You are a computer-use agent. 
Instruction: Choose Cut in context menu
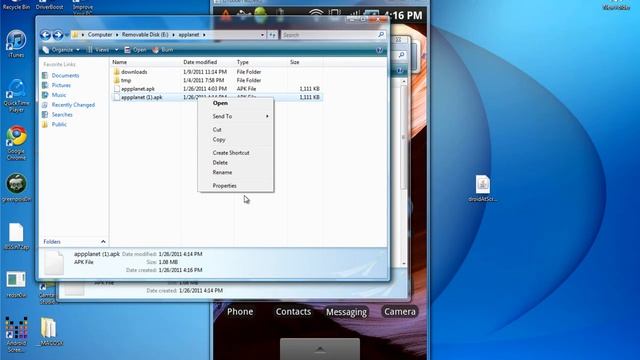[236, 129]
